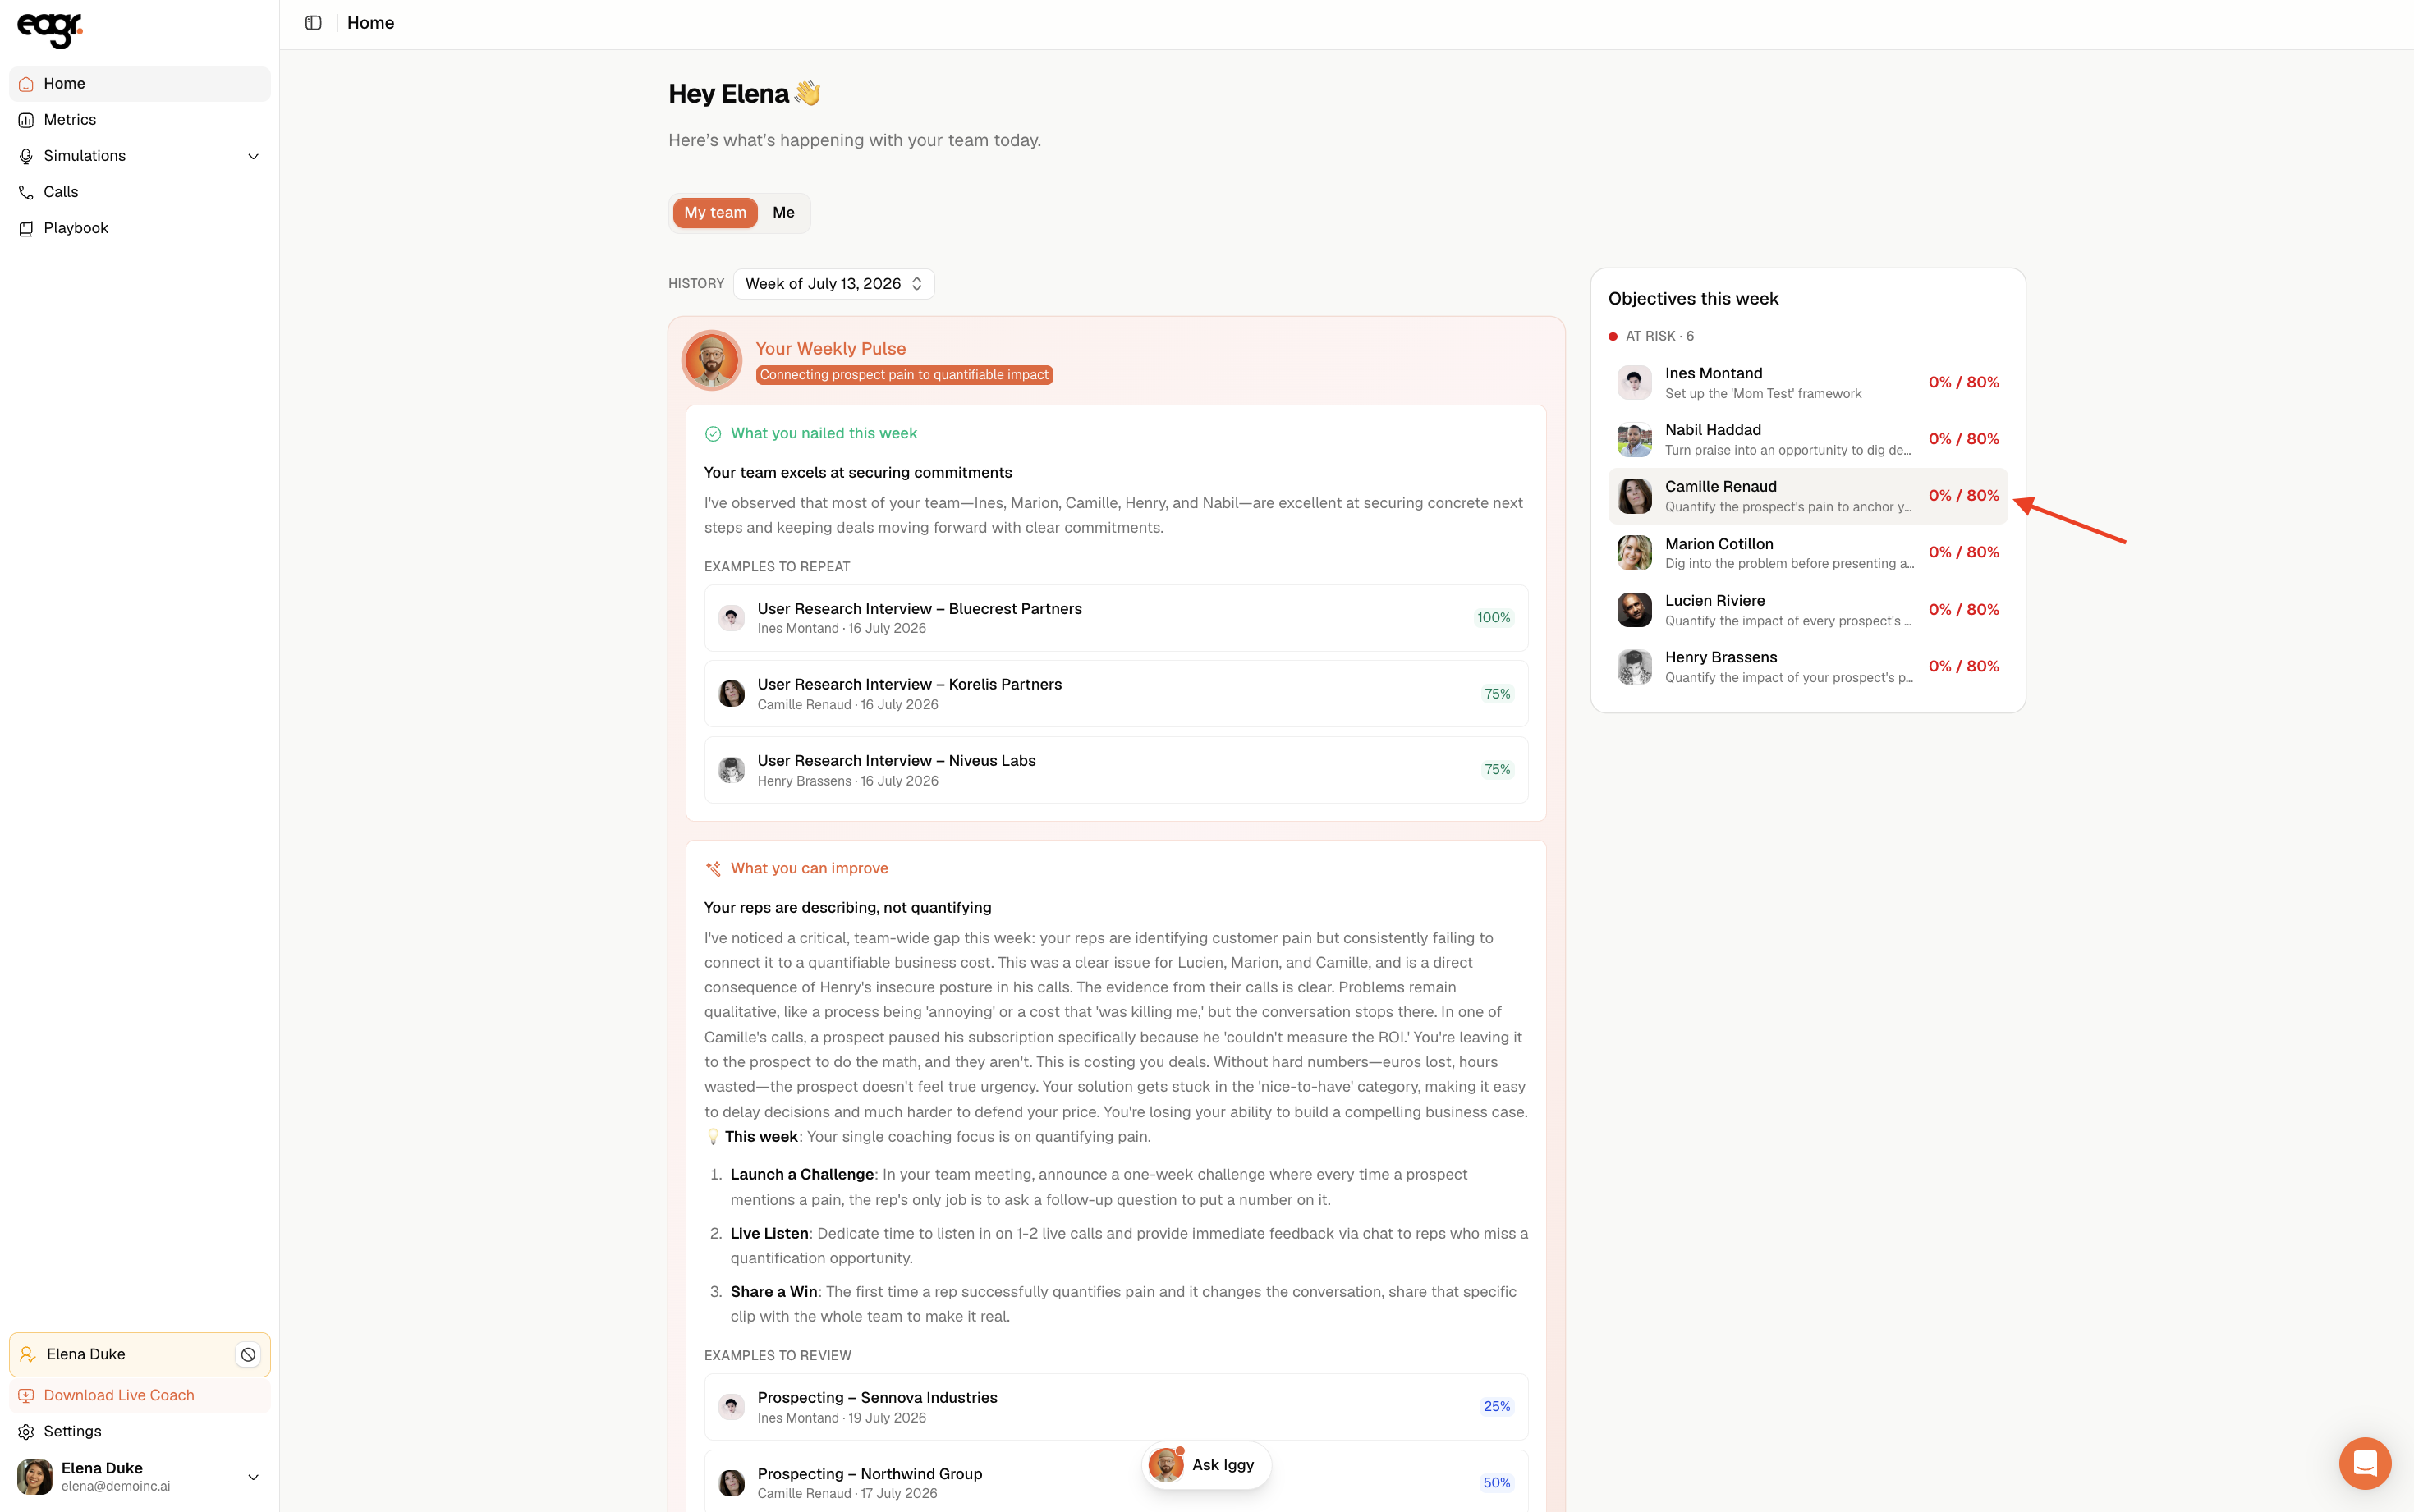
Task: Open the Week of July 13, 2026 dropdown
Action: click(834, 284)
